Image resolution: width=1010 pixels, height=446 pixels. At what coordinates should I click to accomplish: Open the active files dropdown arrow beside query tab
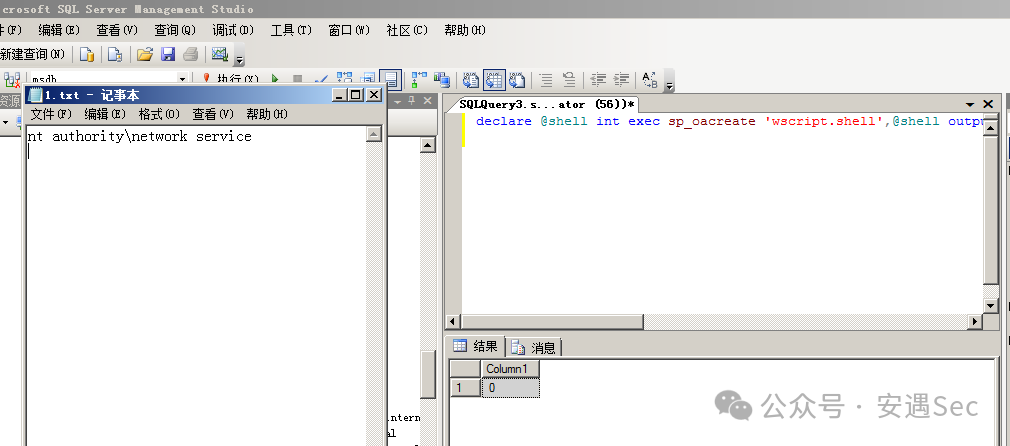pos(970,104)
